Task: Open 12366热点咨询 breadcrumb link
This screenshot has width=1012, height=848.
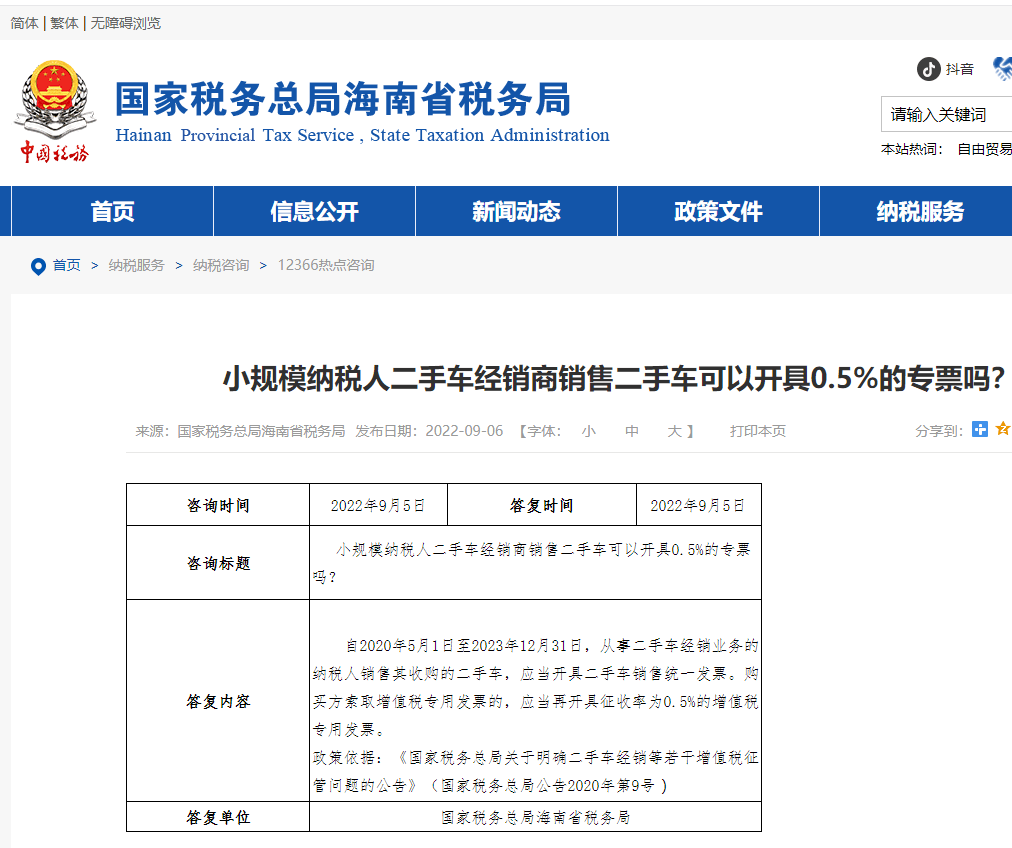Action: click(x=326, y=265)
